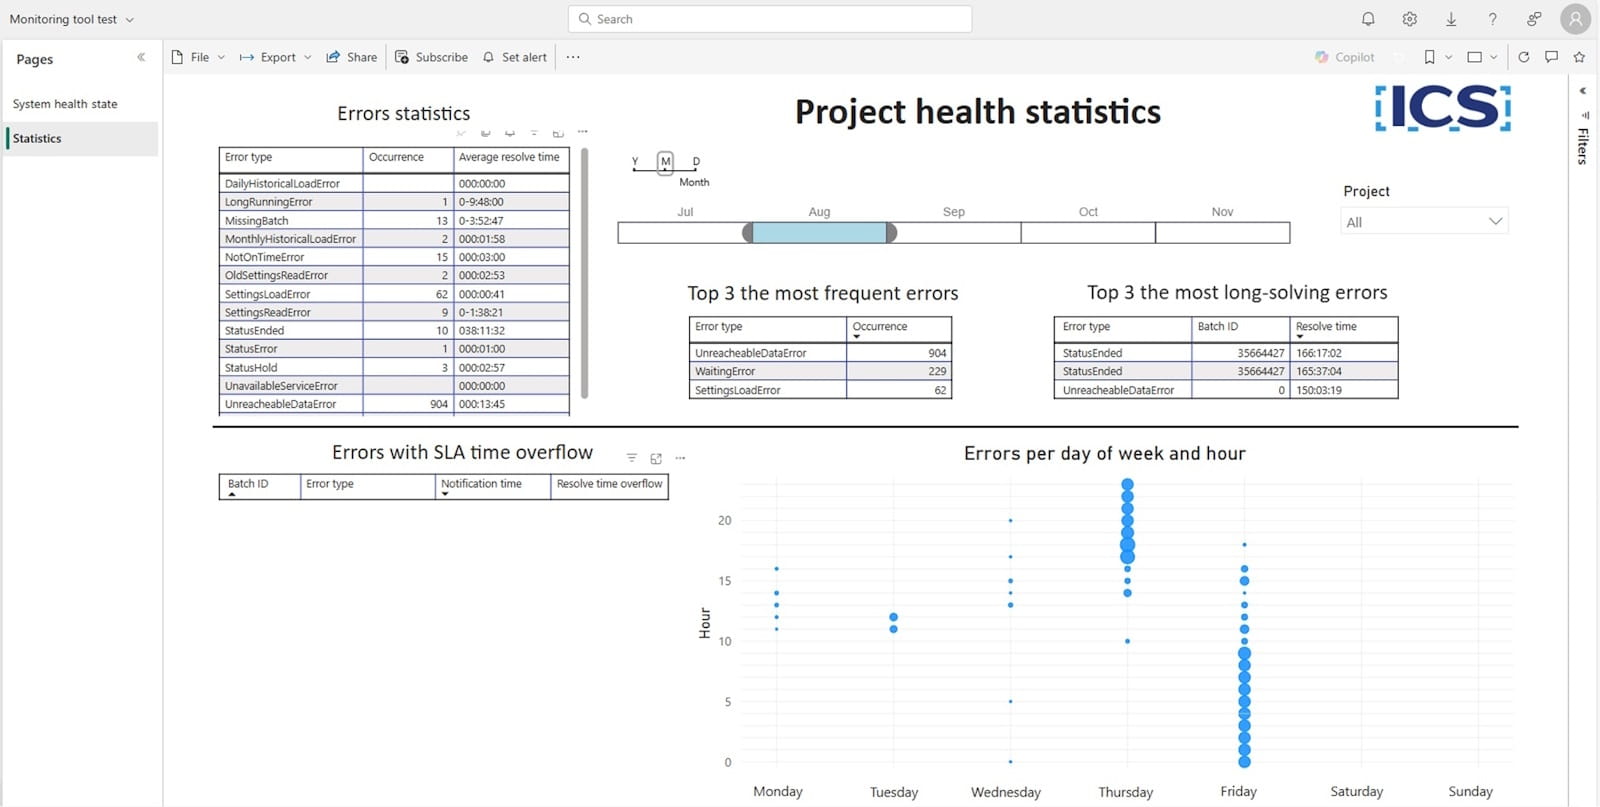The height and width of the screenshot is (807, 1600).
Task: Click the Share button
Action: [x=352, y=57]
